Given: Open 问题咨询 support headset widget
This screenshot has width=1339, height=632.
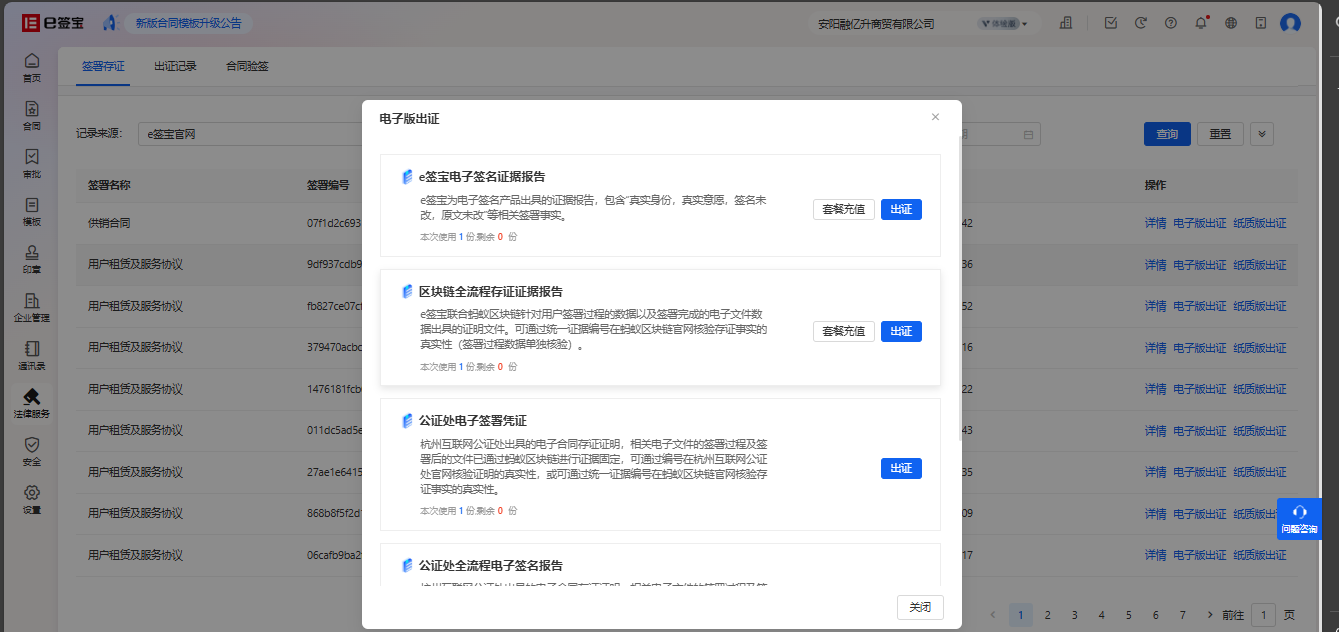Looking at the screenshot, I should tap(1299, 519).
